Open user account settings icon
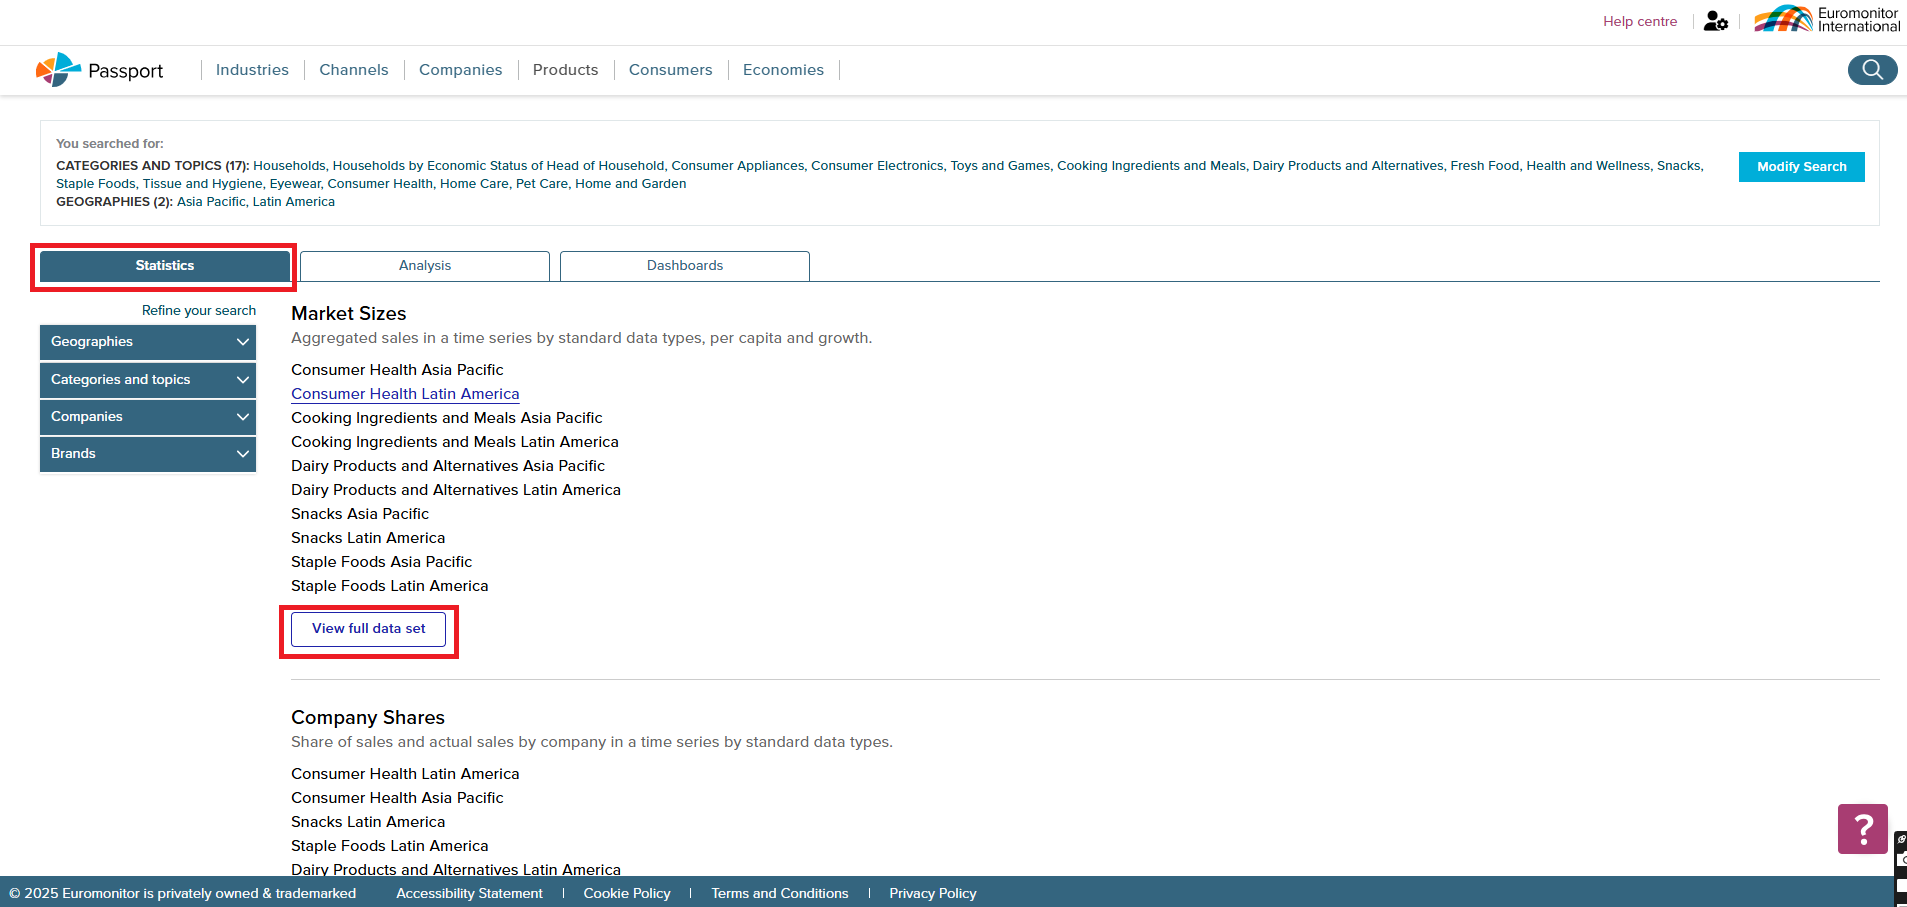 [1715, 21]
